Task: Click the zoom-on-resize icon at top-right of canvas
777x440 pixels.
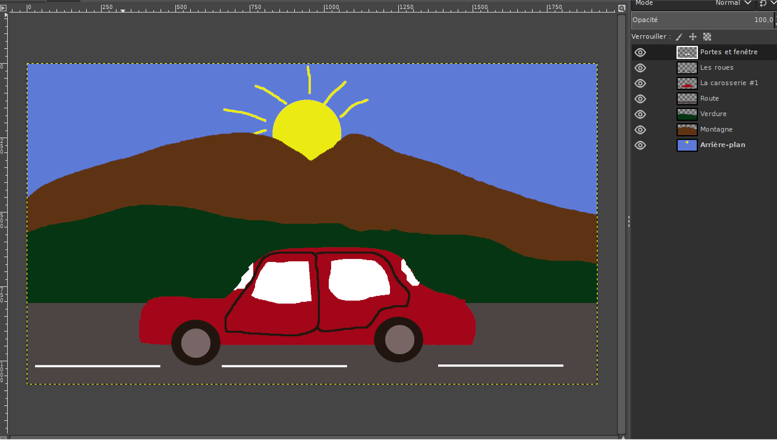Action: pyautogui.click(x=621, y=8)
